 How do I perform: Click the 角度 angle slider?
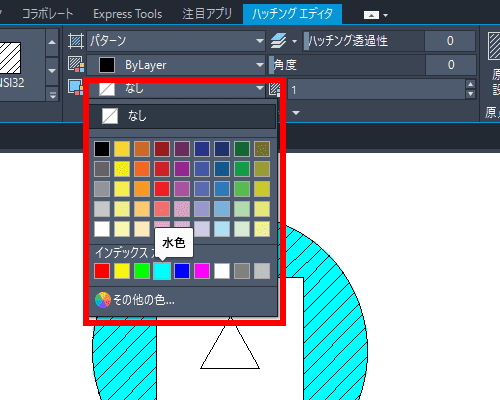point(347,65)
